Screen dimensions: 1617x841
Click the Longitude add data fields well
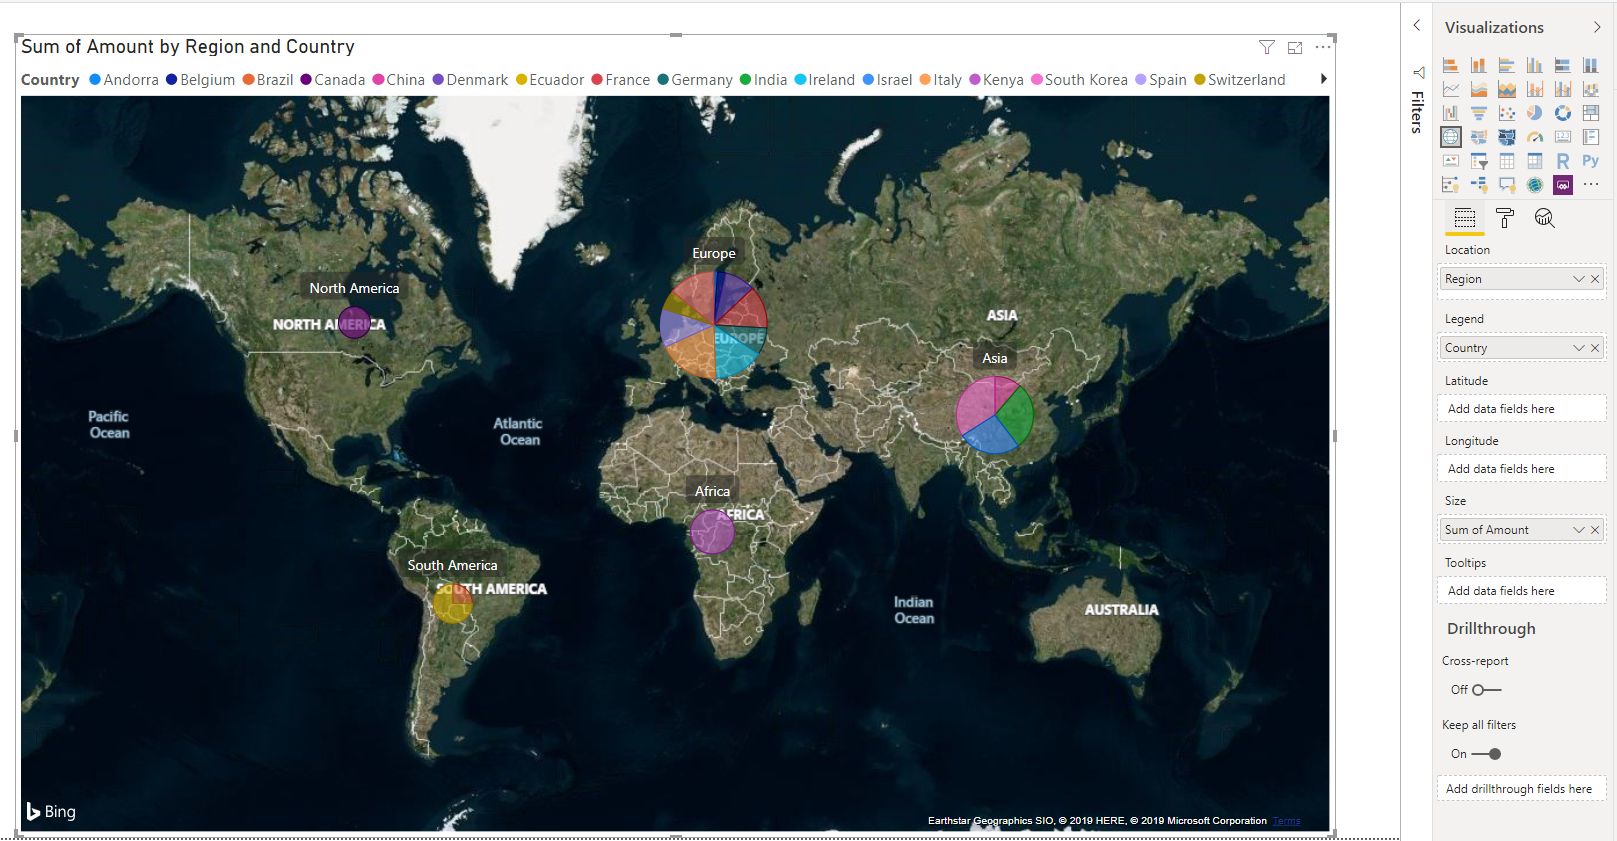[1521, 469]
